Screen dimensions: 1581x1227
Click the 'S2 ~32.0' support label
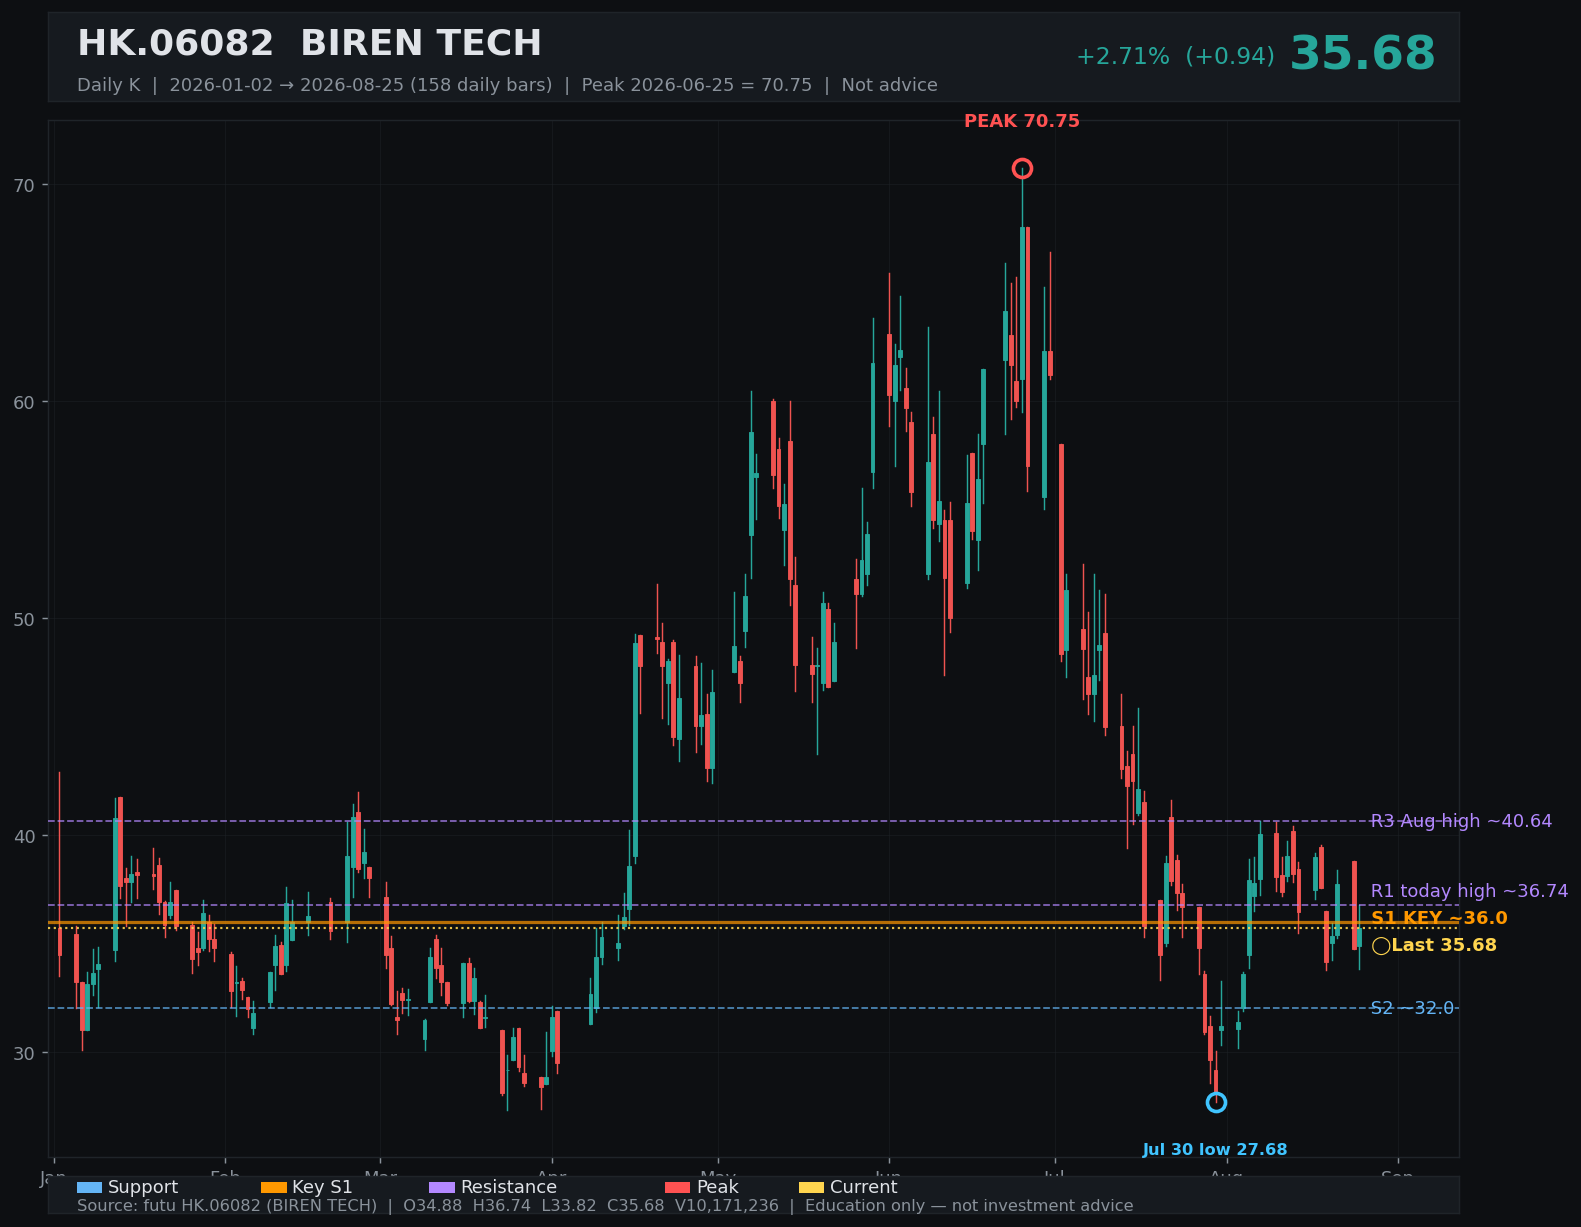pyautogui.click(x=1412, y=1008)
